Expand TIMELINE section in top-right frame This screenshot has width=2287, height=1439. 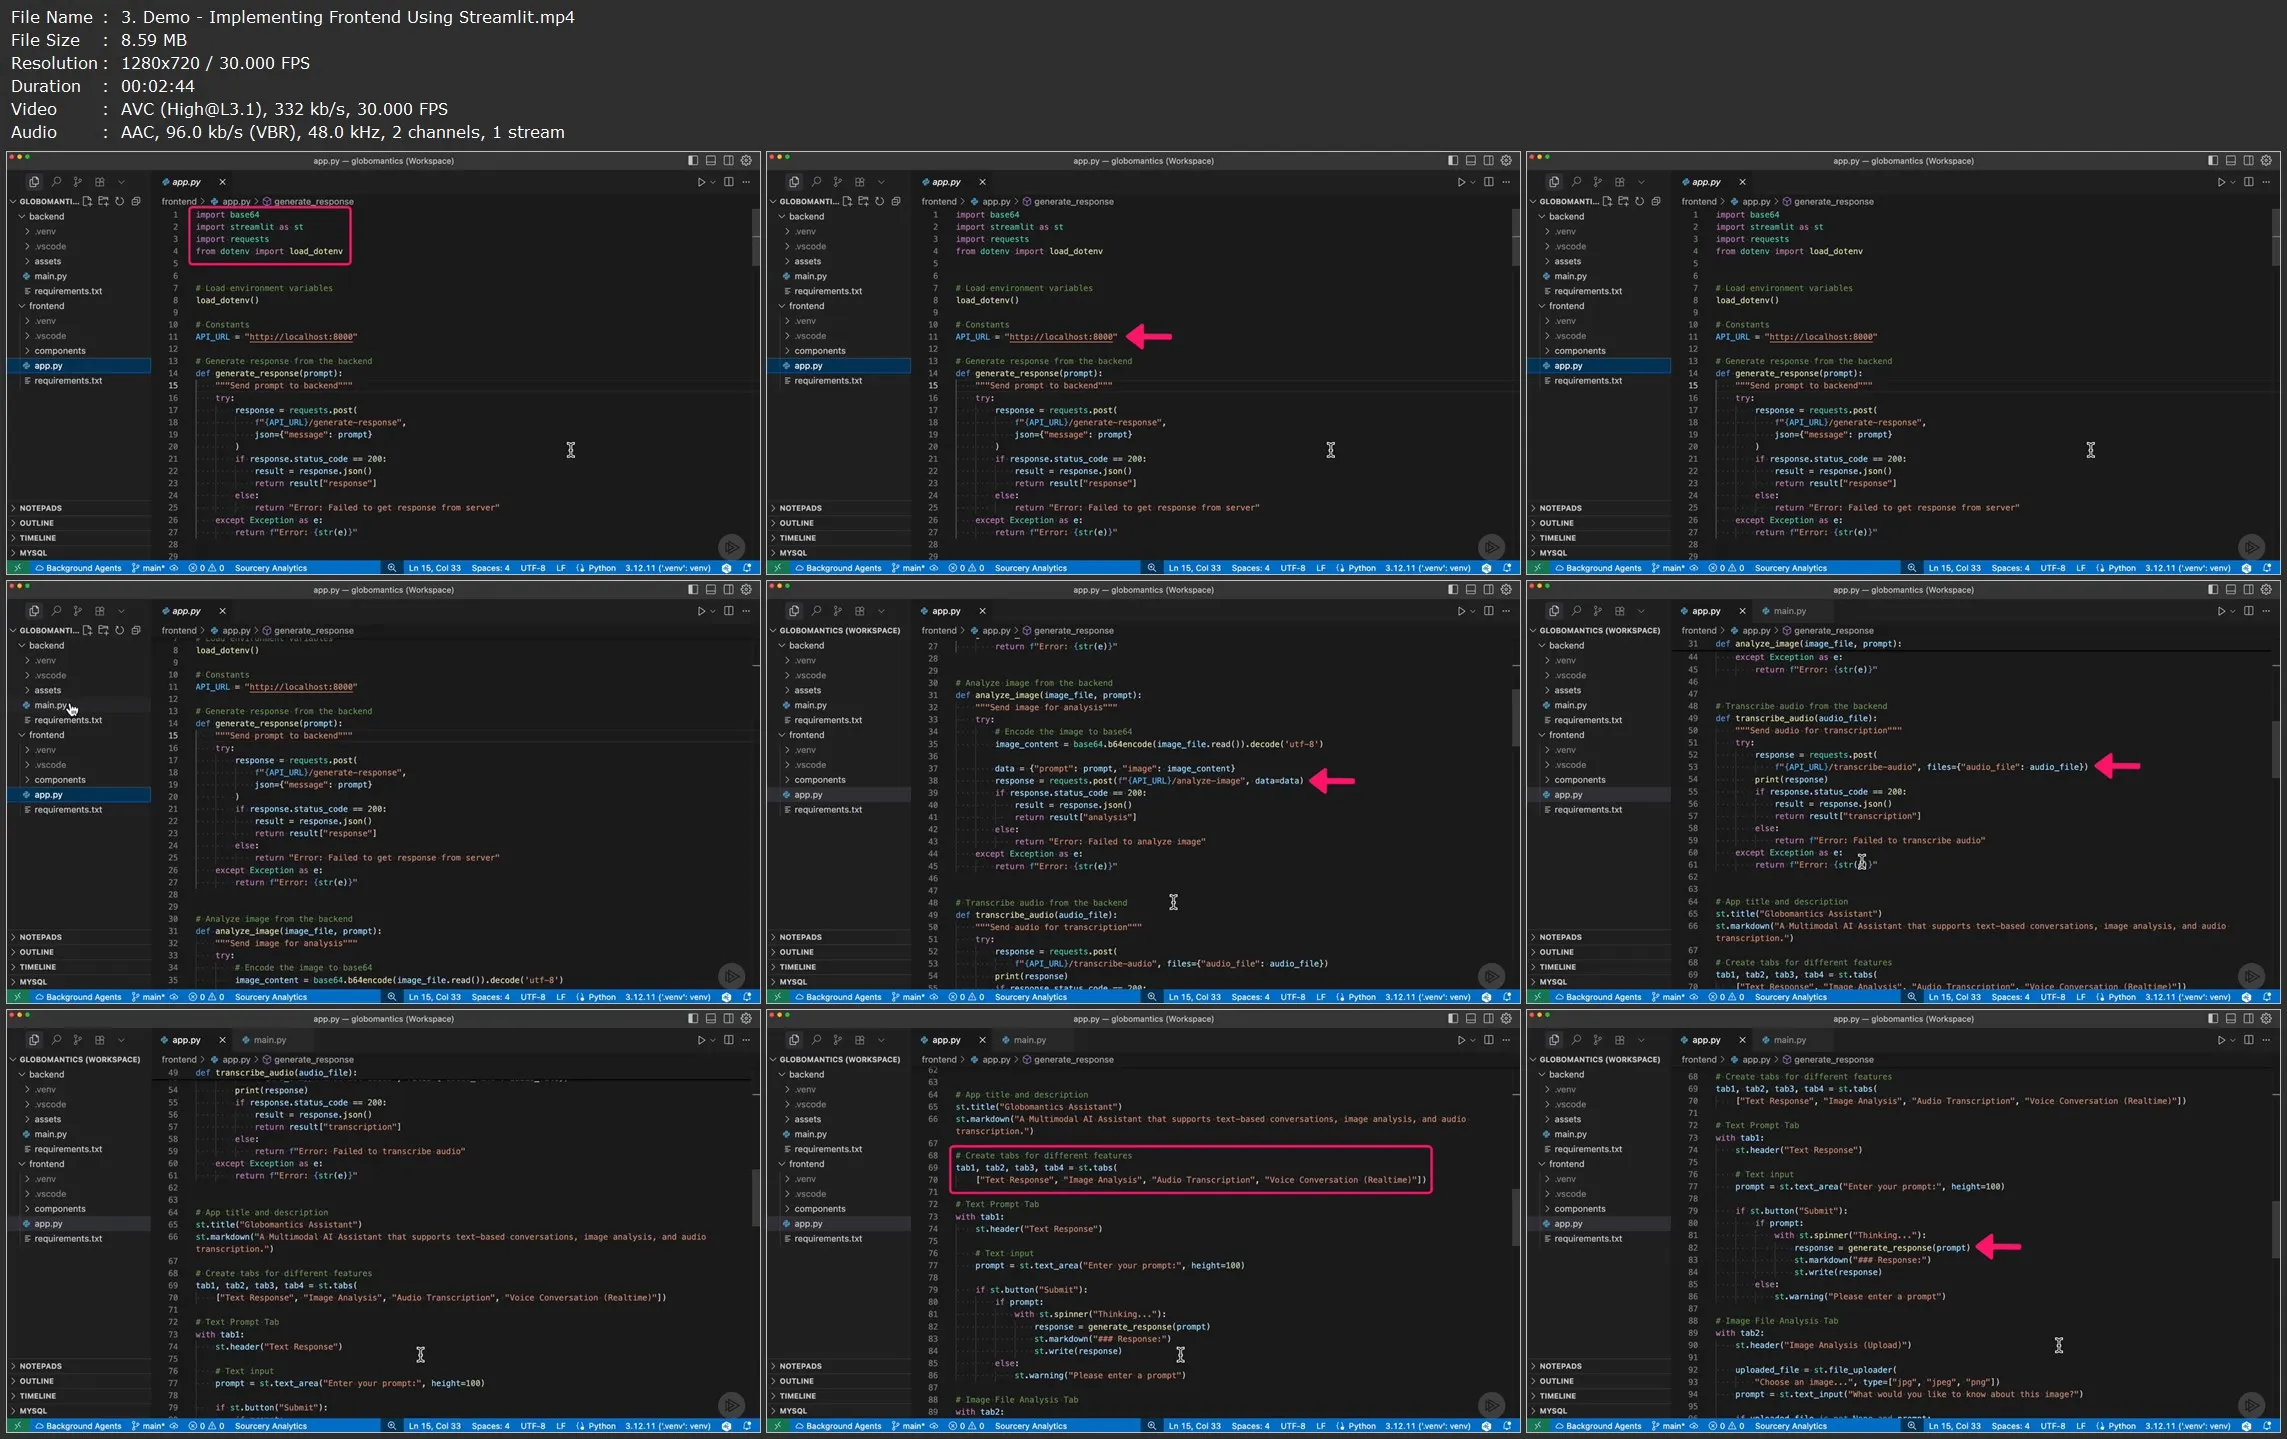point(1600,538)
